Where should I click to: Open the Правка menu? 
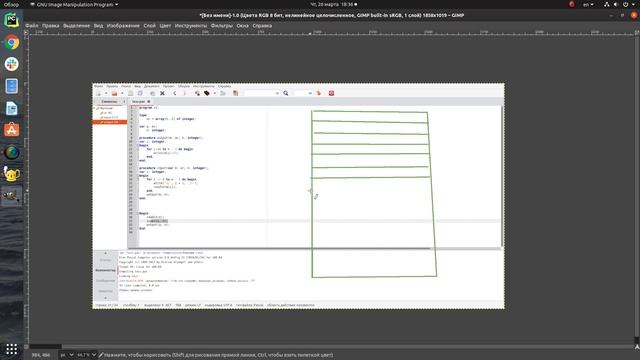[51, 25]
